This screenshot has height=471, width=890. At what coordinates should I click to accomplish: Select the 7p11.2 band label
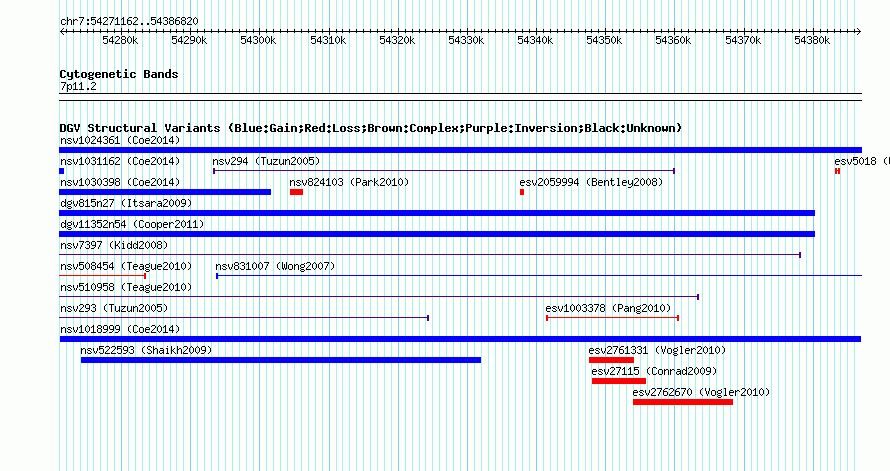(78, 86)
